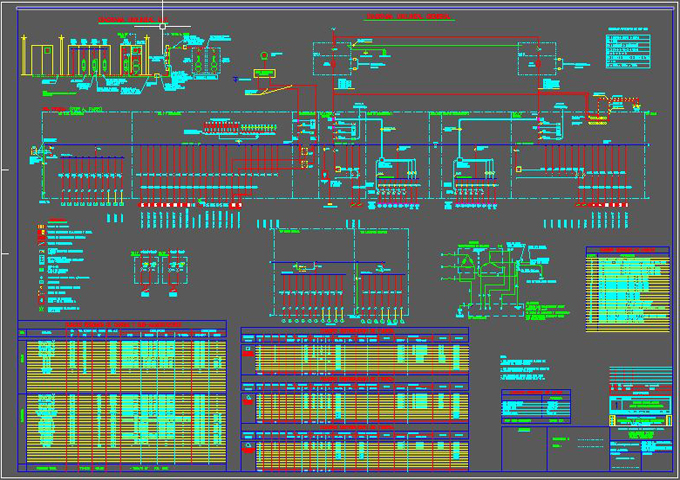Click the large yellow load schedule table at bottom left

click(122, 396)
